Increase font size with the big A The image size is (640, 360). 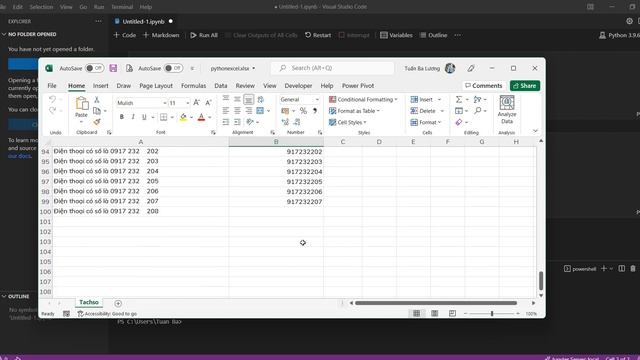(x=196, y=103)
